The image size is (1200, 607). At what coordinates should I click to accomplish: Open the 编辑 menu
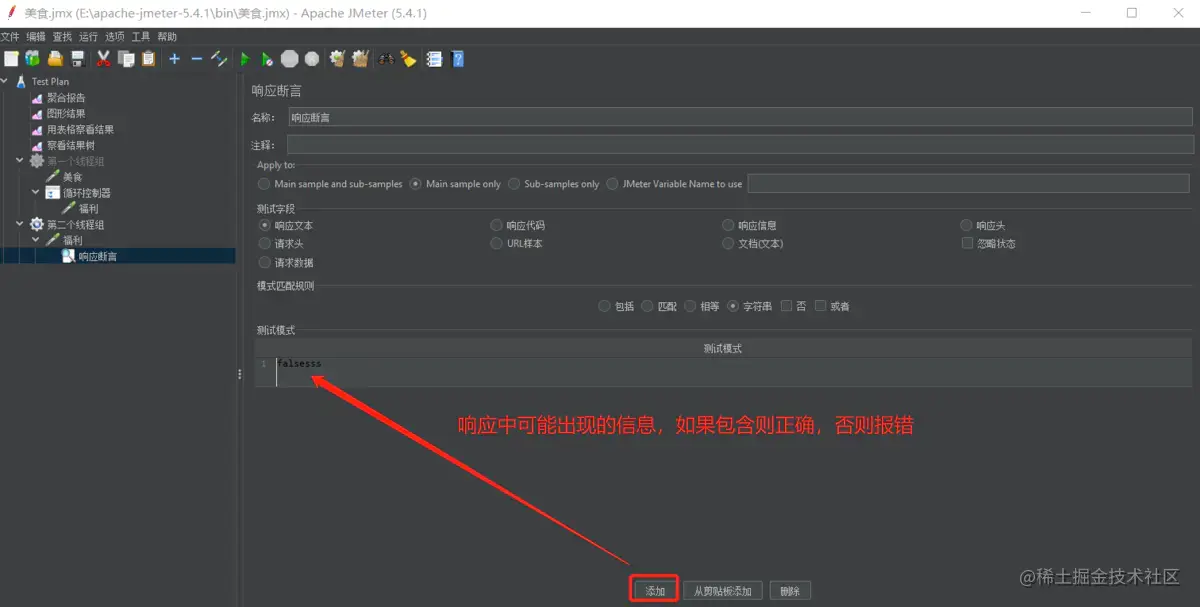(x=37, y=37)
